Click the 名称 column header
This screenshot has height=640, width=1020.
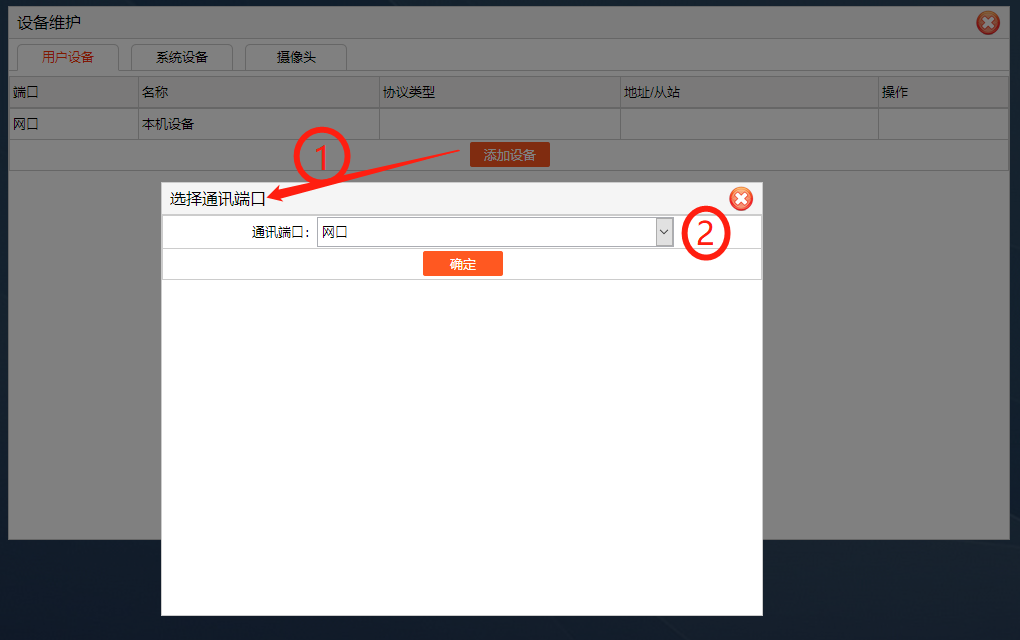pyautogui.click(x=155, y=92)
